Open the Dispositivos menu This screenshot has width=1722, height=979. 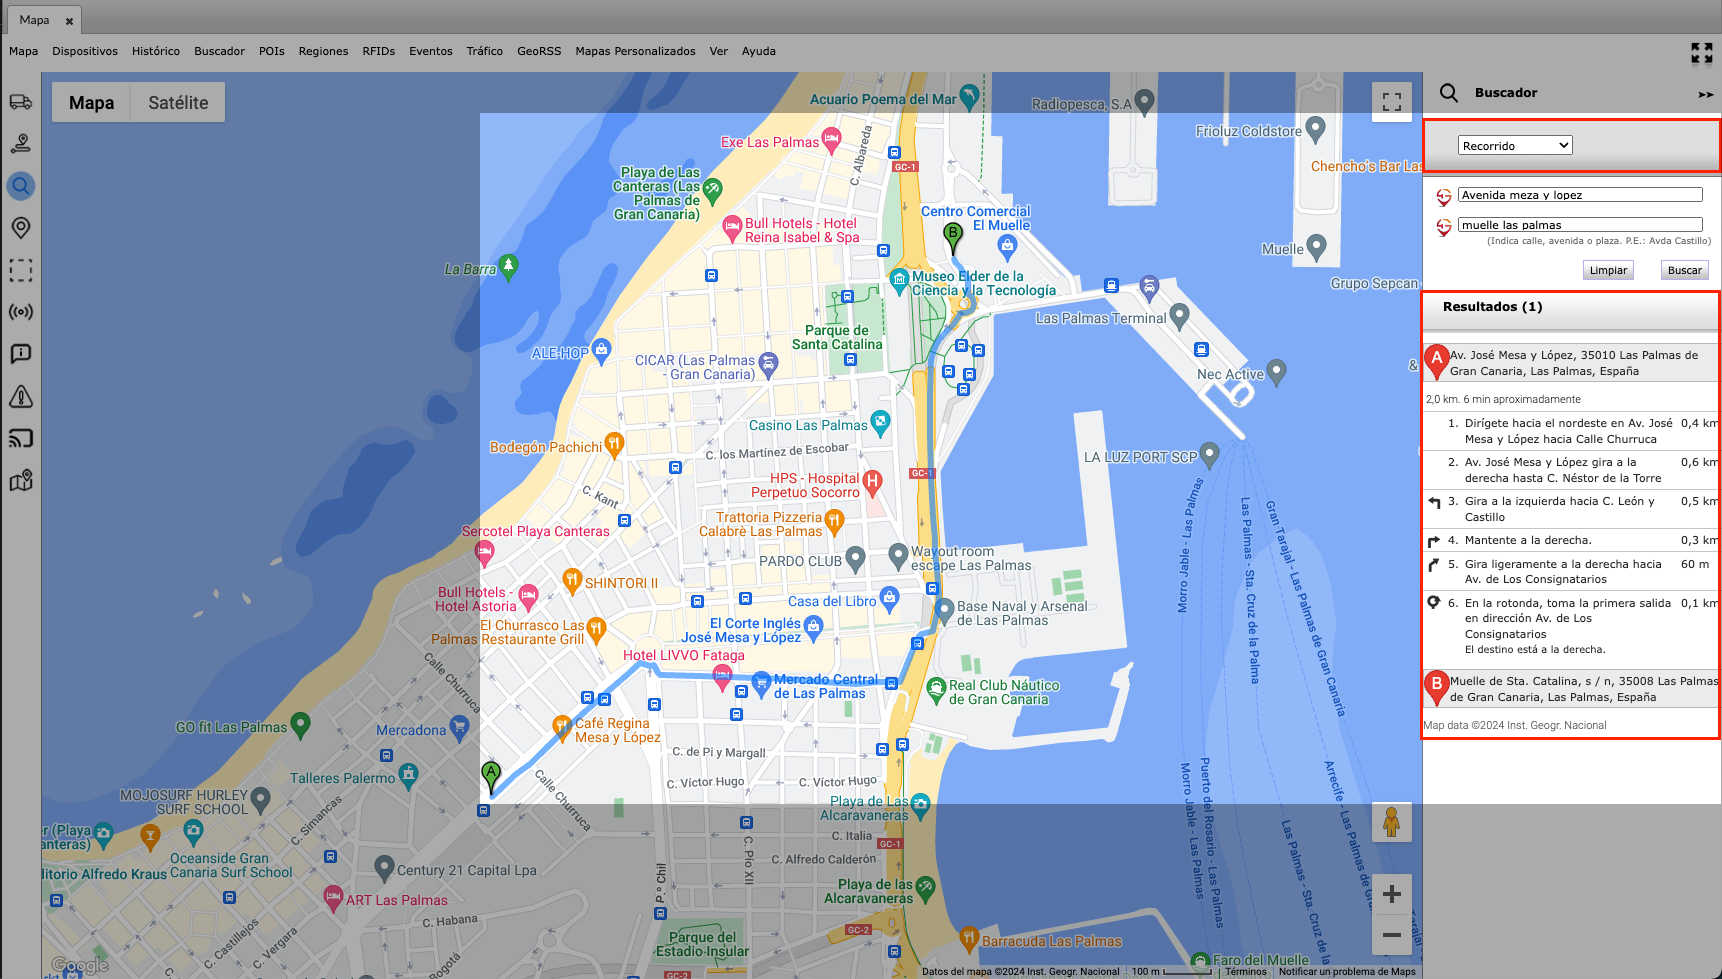point(85,51)
